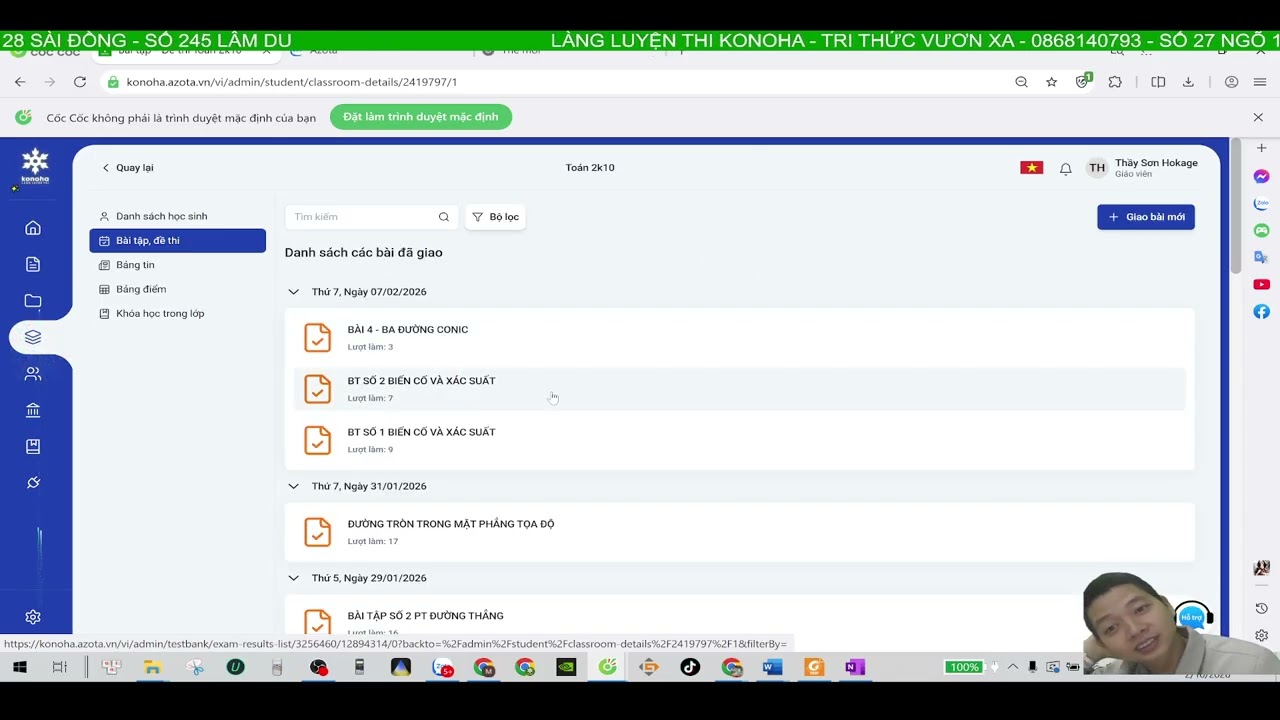Click the Vietnam flag language icon
Screen dimensions: 1280x720
point(1031,168)
